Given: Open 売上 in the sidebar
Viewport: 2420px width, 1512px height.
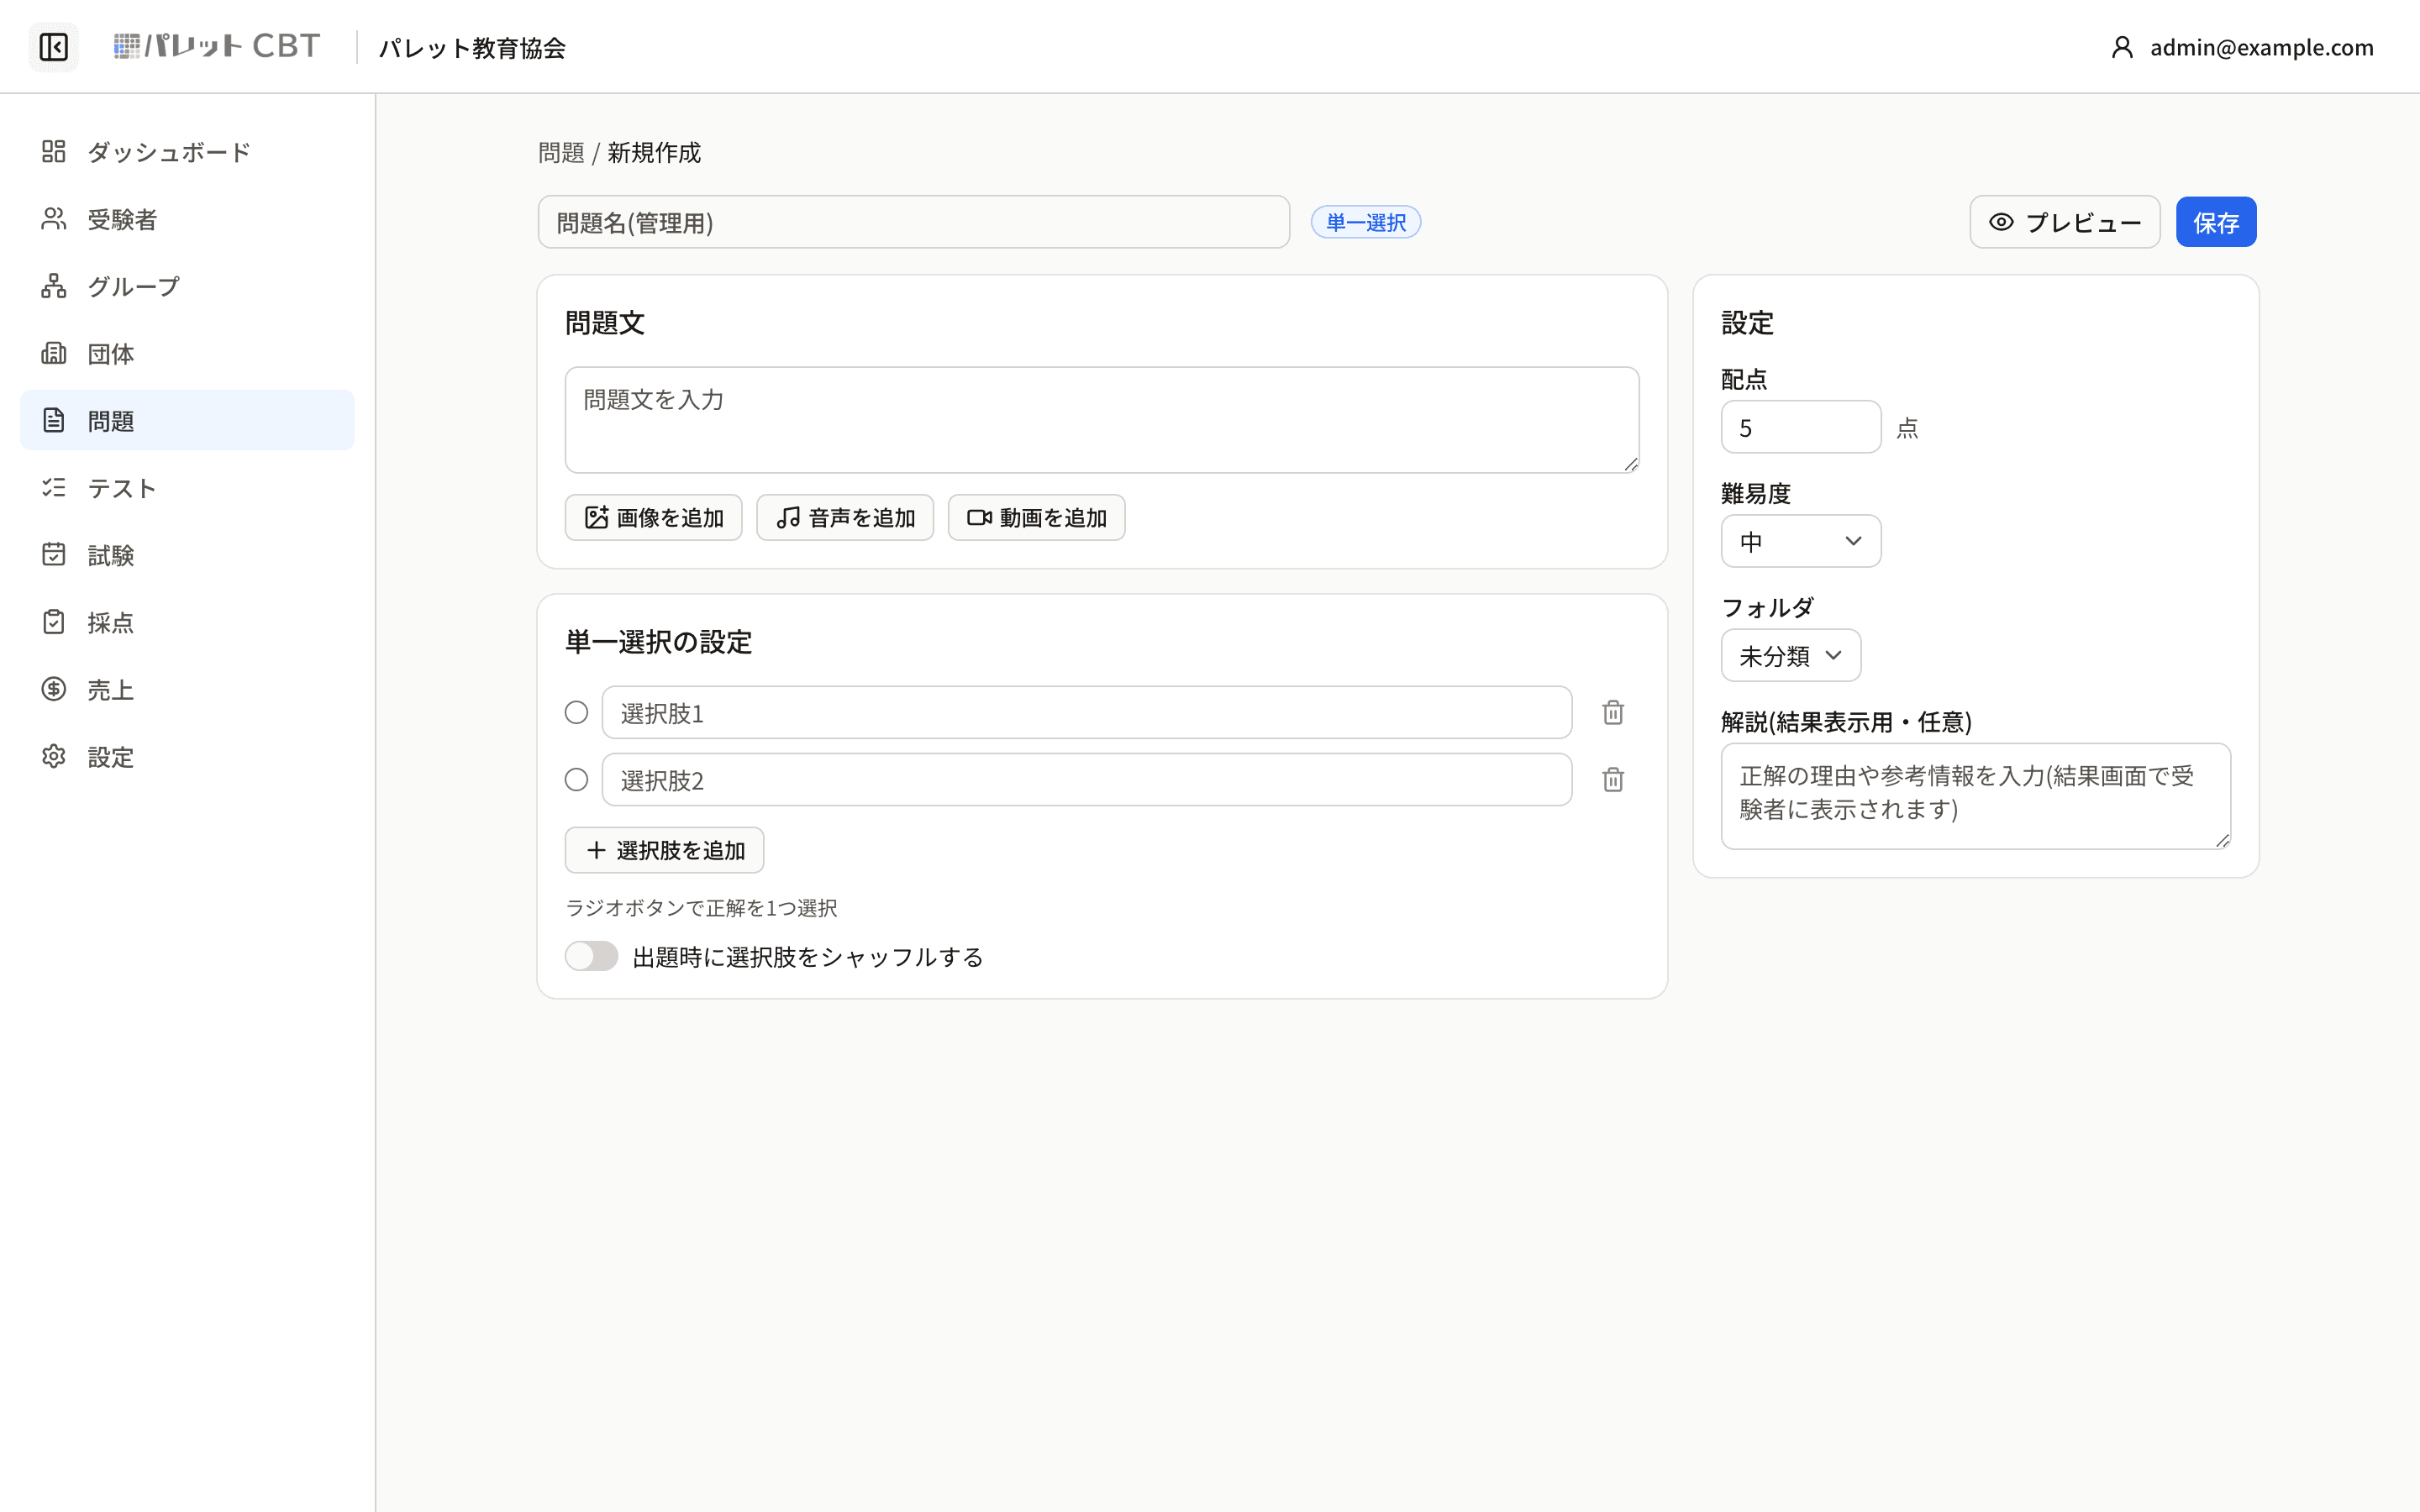Looking at the screenshot, I should pos(187,689).
